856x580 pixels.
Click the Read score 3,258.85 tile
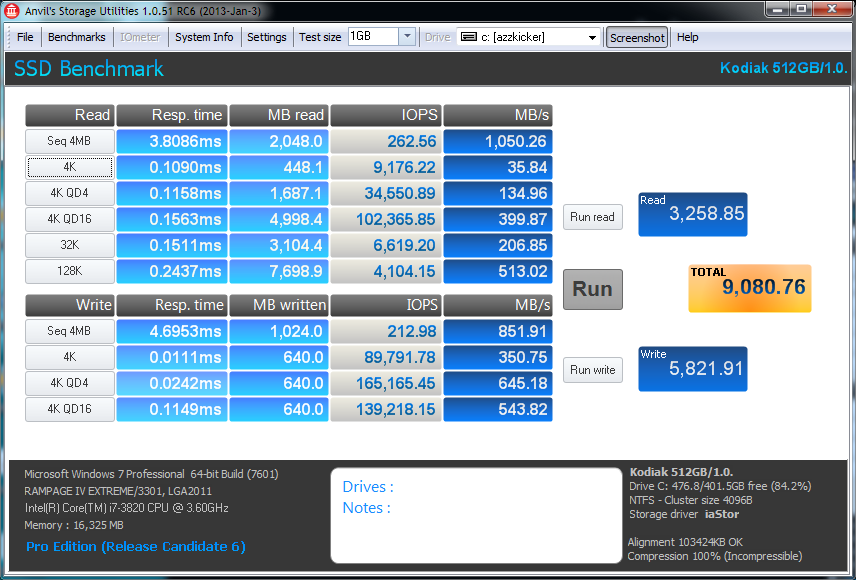[x=693, y=214]
